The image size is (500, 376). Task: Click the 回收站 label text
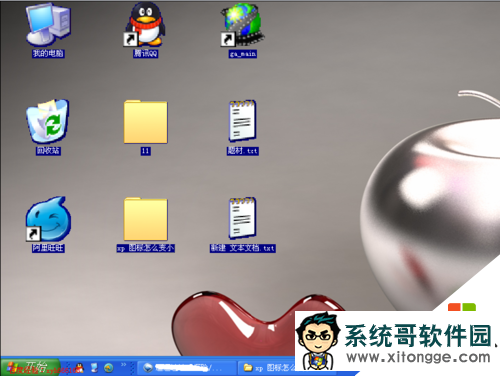pos(48,151)
